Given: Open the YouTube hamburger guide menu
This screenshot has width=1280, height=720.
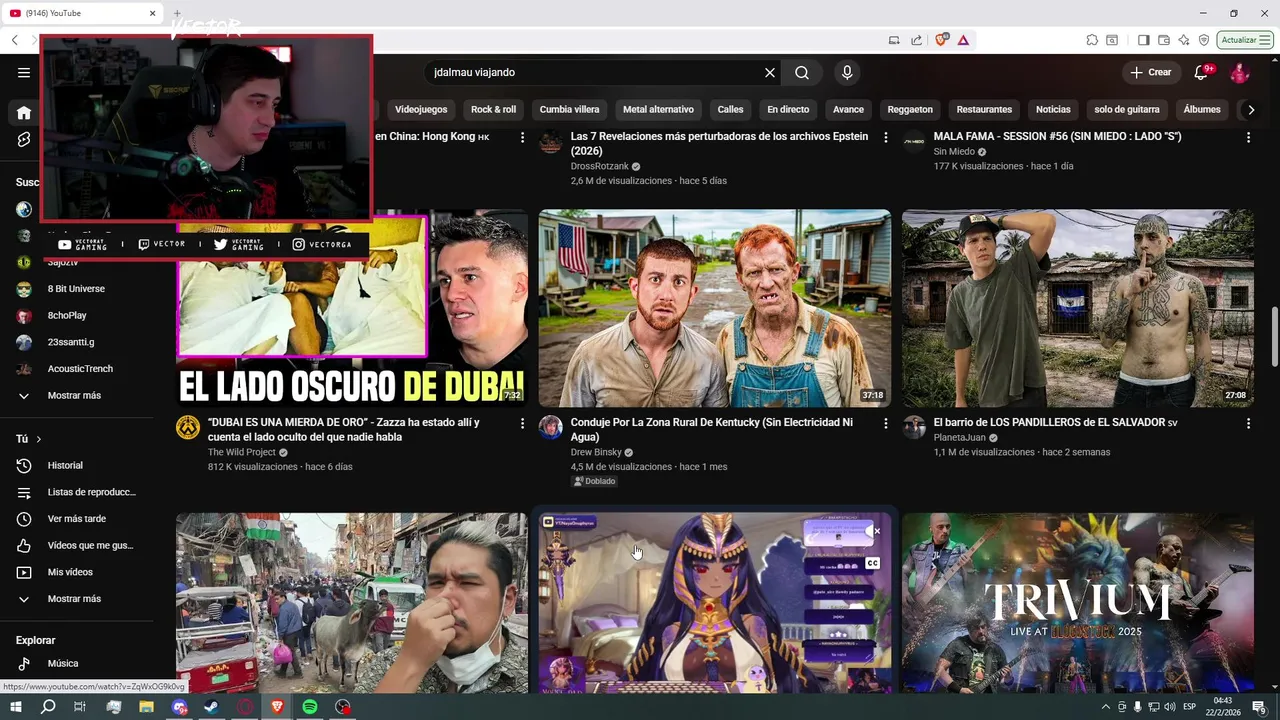Looking at the screenshot, I should 24,72.
